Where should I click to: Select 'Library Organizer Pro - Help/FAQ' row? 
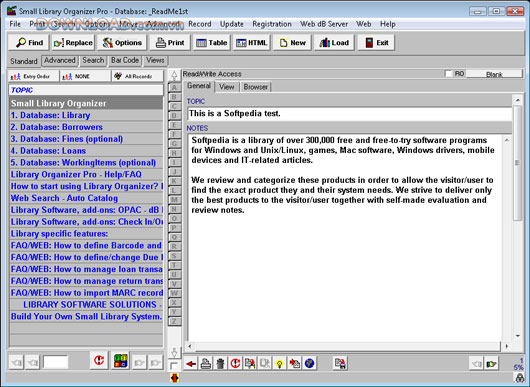[x=86, y=174]
